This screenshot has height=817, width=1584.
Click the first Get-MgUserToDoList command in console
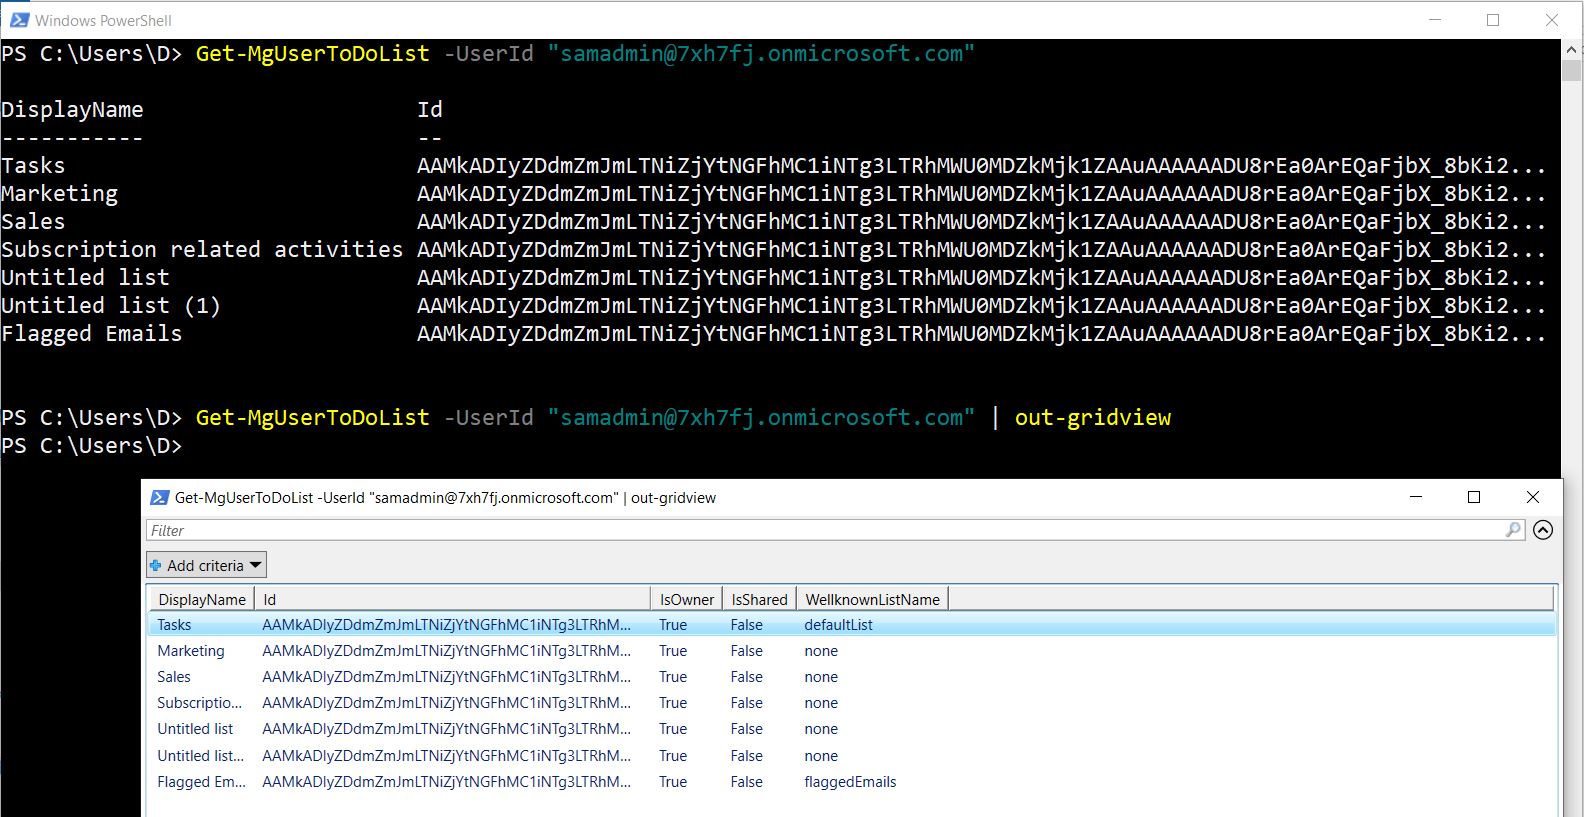pos(312,53)
